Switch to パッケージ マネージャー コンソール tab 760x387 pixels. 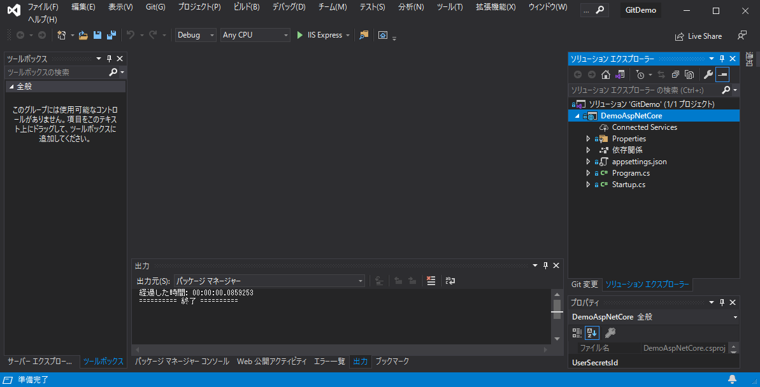[x=182, y=361]
